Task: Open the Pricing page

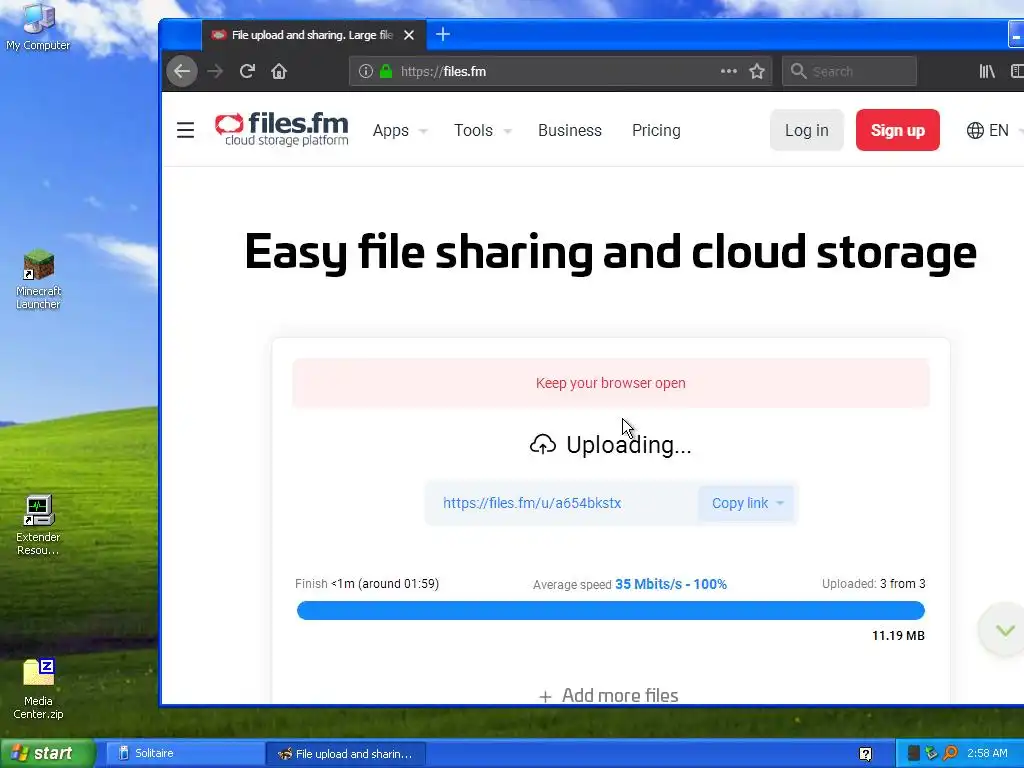Action: [656, 131]
